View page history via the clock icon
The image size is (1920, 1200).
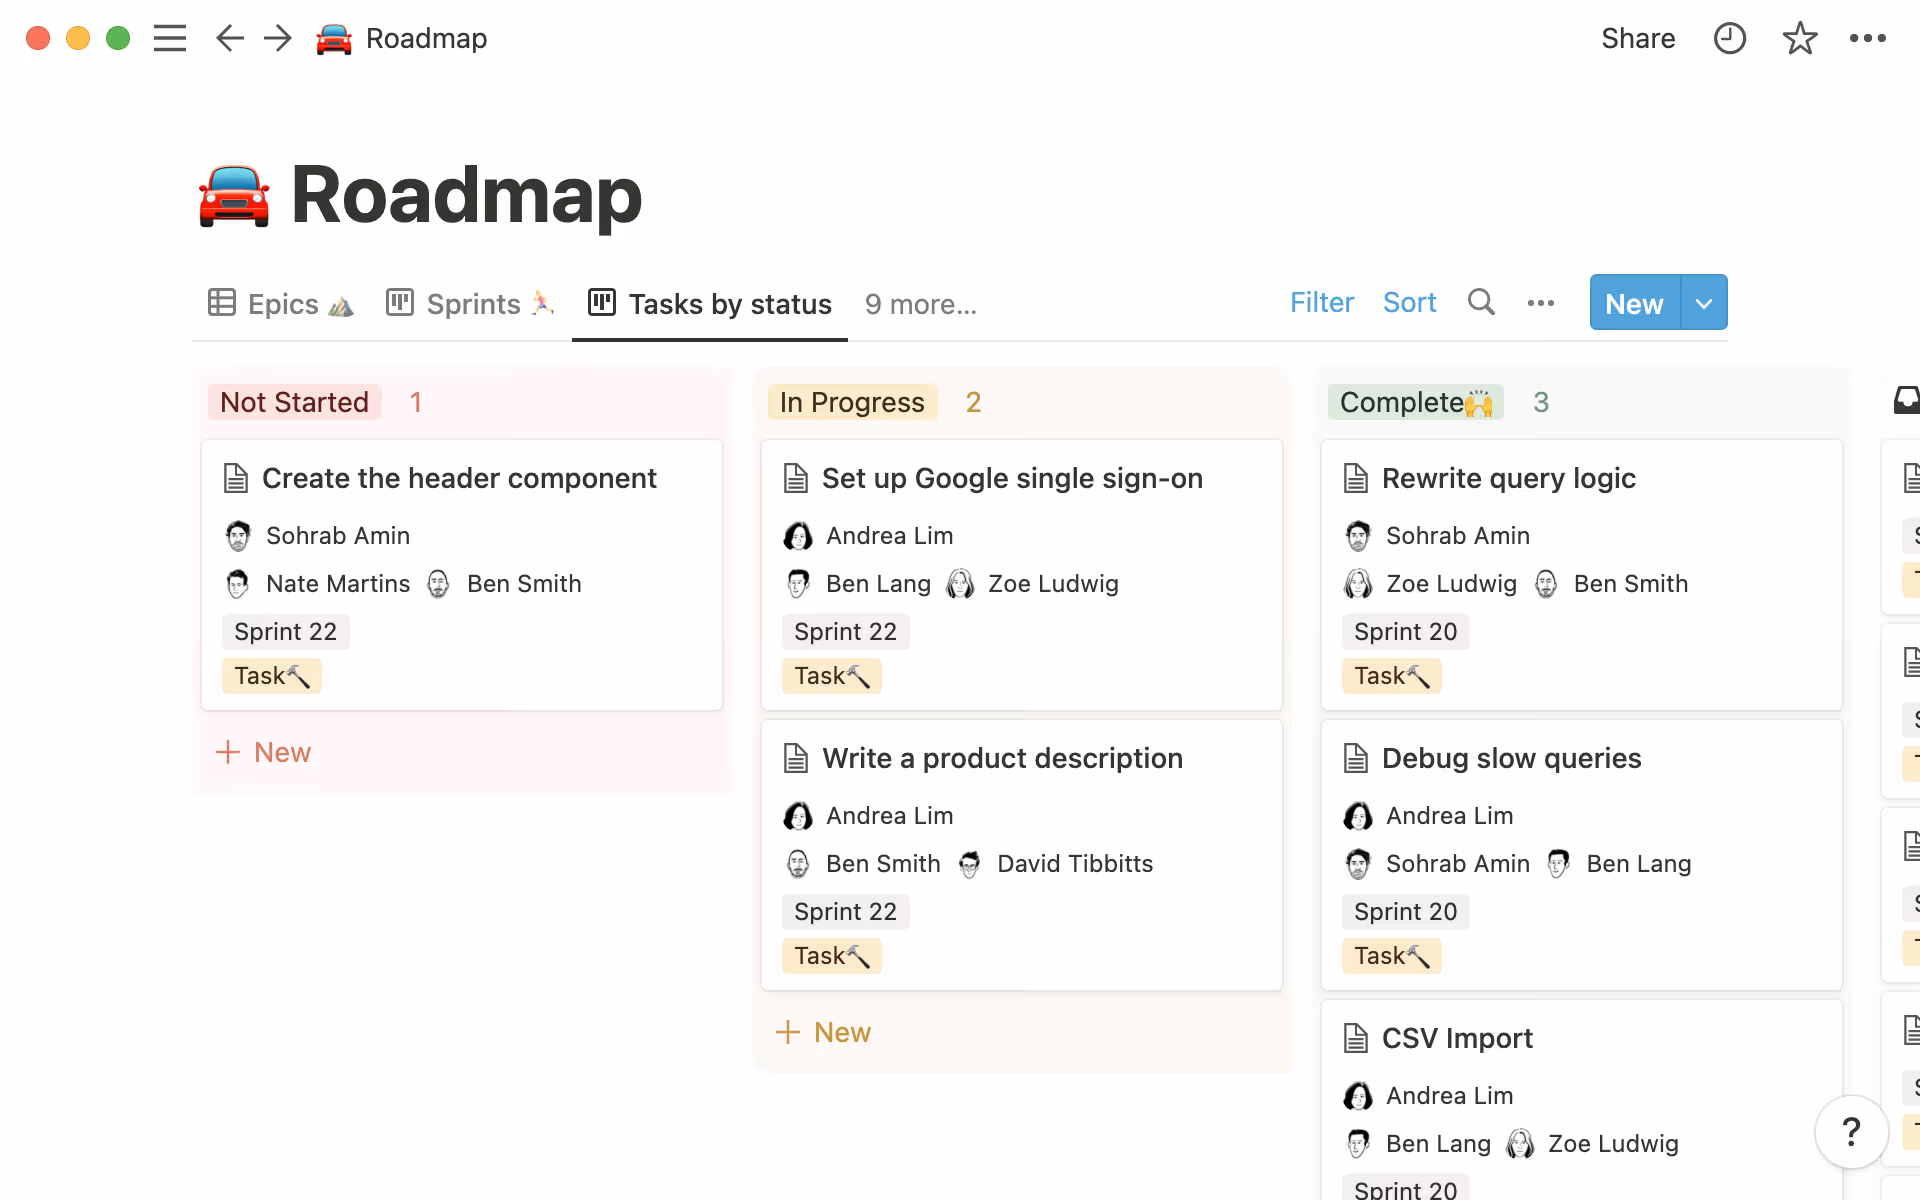(x=1729, y=38)
